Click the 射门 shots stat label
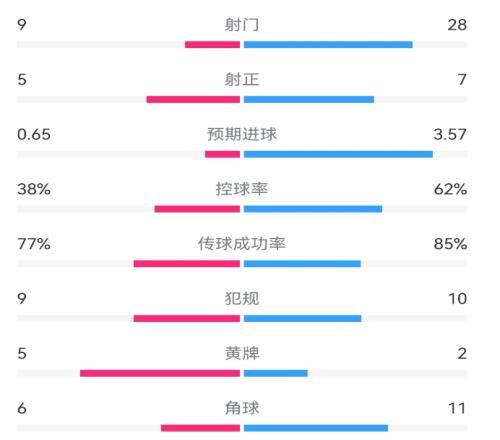Image resolution: width=500 pixels, height=440 pixels. click(242, 25)
